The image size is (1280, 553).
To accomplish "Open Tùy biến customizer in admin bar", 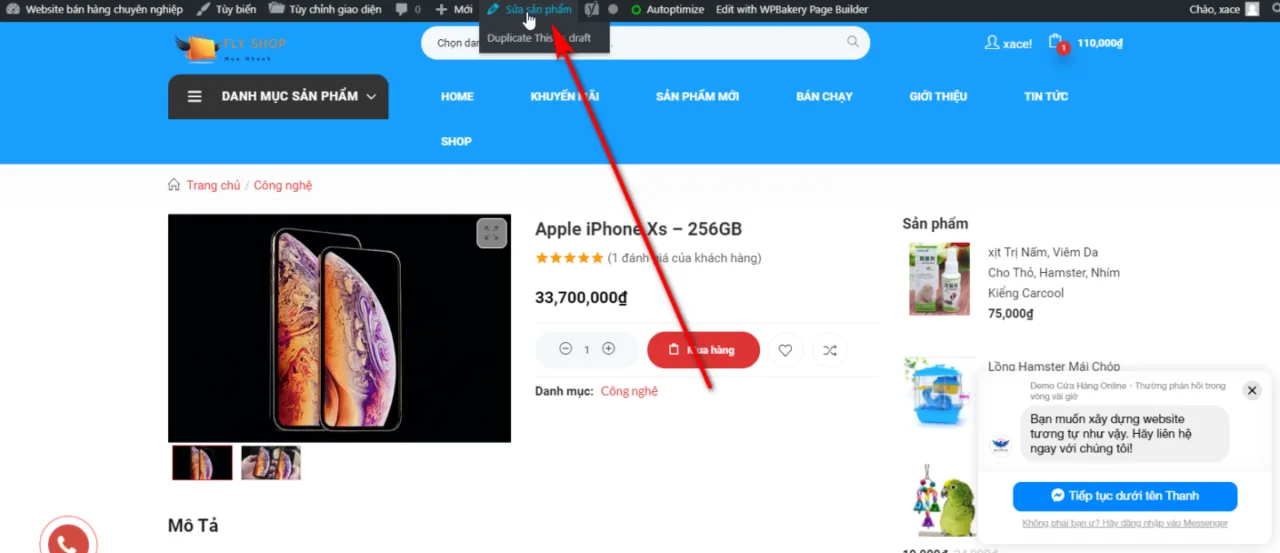I will [x=227, y=9].
